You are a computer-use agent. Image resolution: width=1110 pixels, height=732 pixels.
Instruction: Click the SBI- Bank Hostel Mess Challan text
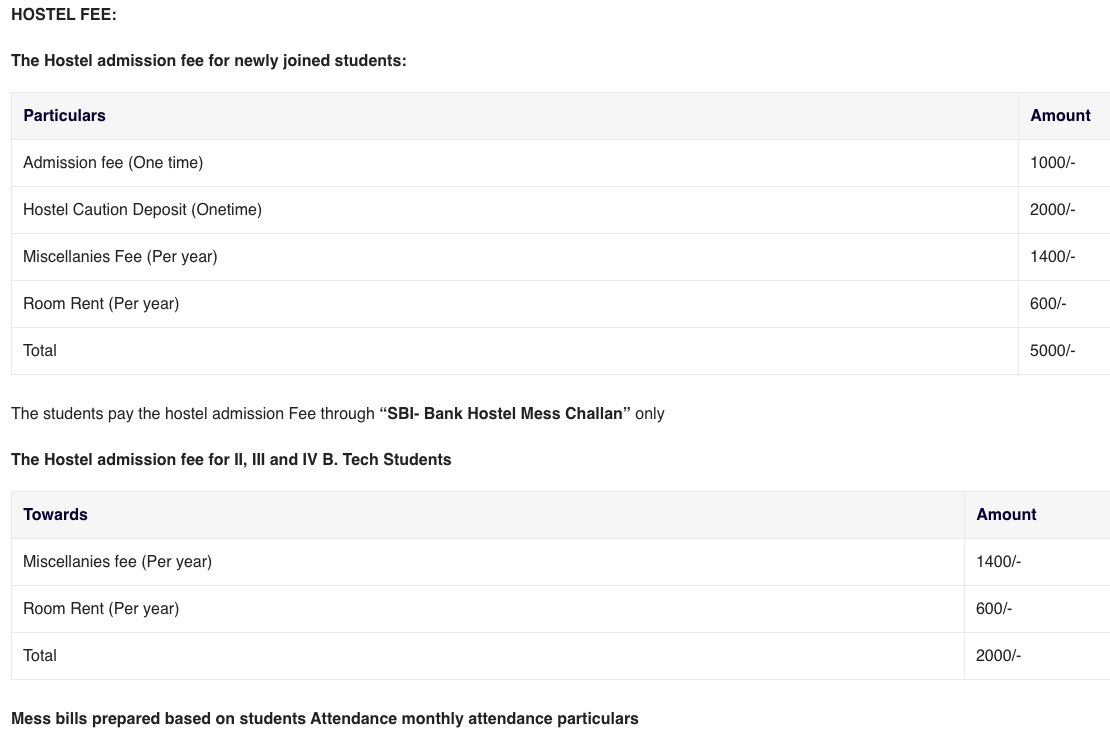505,414
